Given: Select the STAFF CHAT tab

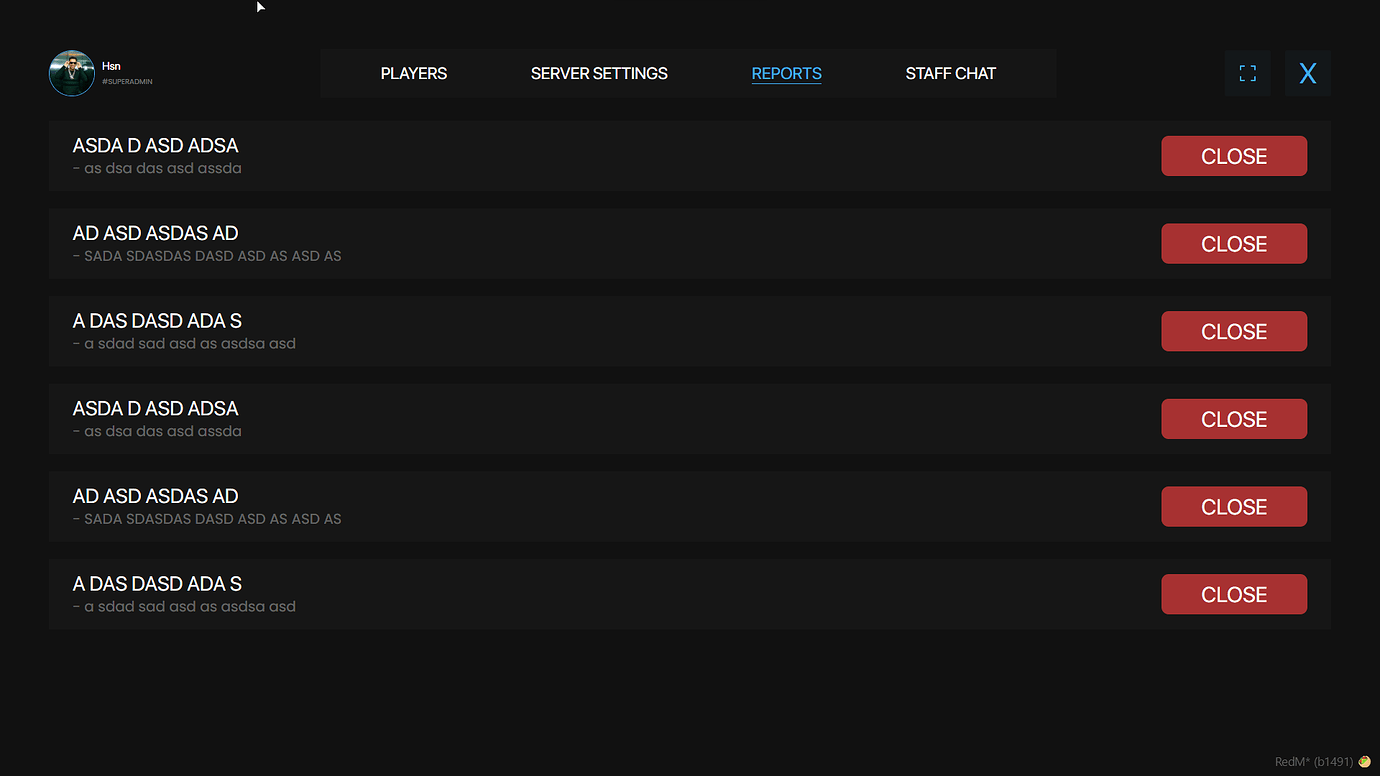Looking at the screenshot, I should (x=950, y=73).
